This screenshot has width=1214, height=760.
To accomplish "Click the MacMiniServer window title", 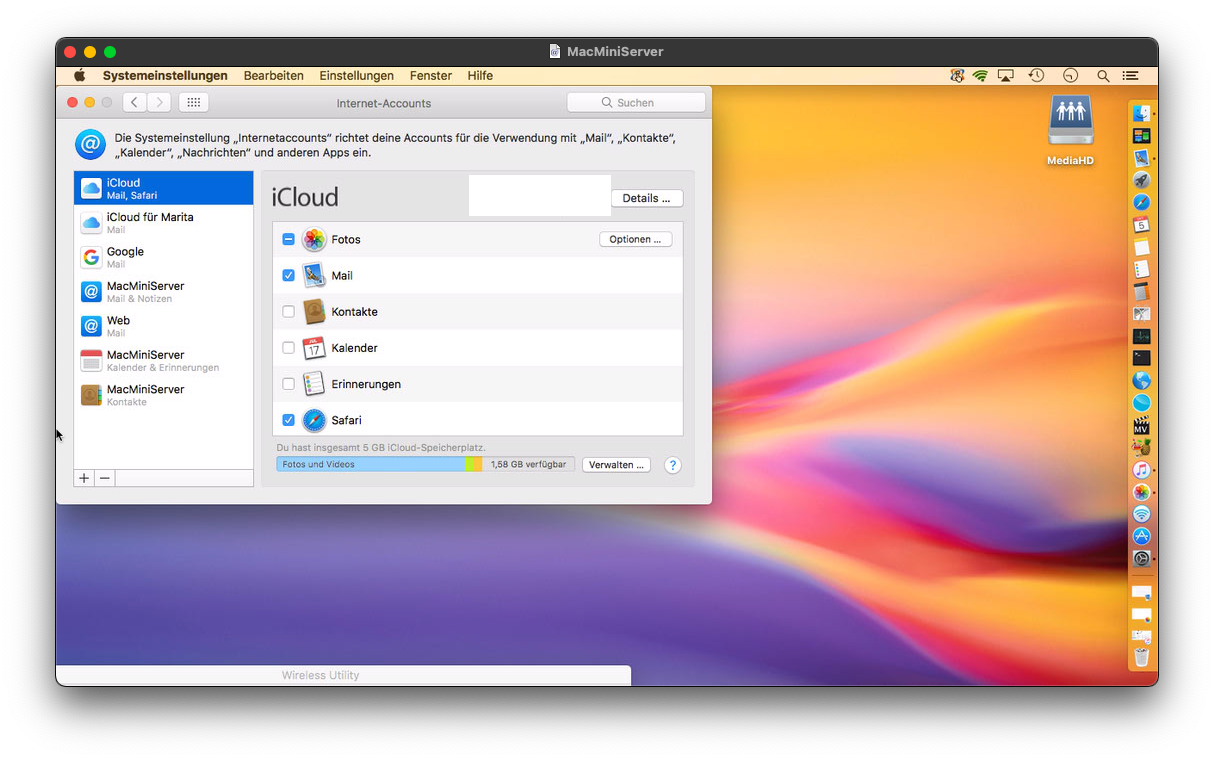I will point(615,52).
